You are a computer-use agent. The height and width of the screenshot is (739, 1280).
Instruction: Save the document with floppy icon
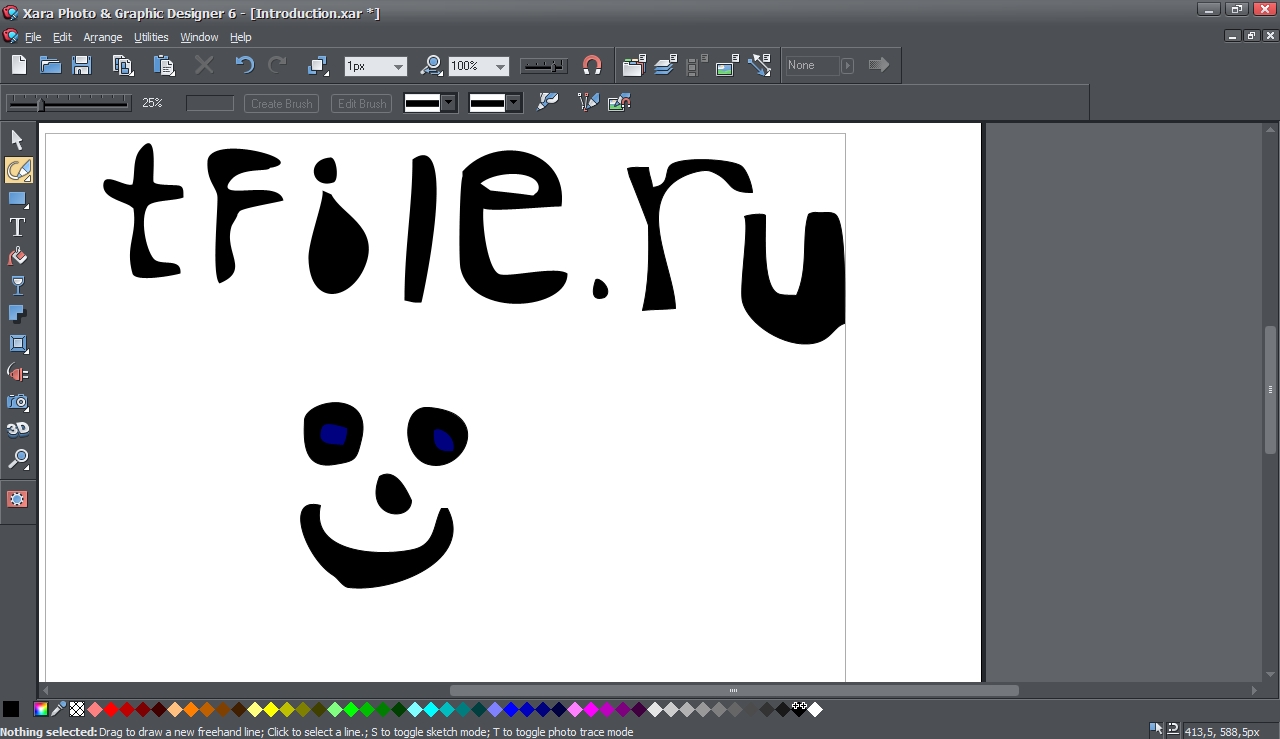(x=82, y=65)
